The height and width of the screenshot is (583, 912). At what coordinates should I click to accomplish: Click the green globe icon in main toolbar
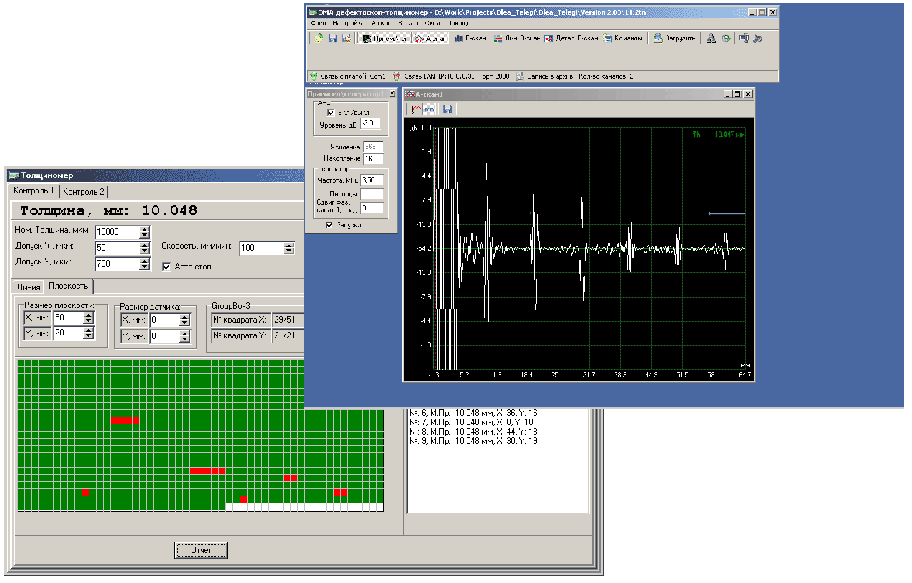pos(726,38)
